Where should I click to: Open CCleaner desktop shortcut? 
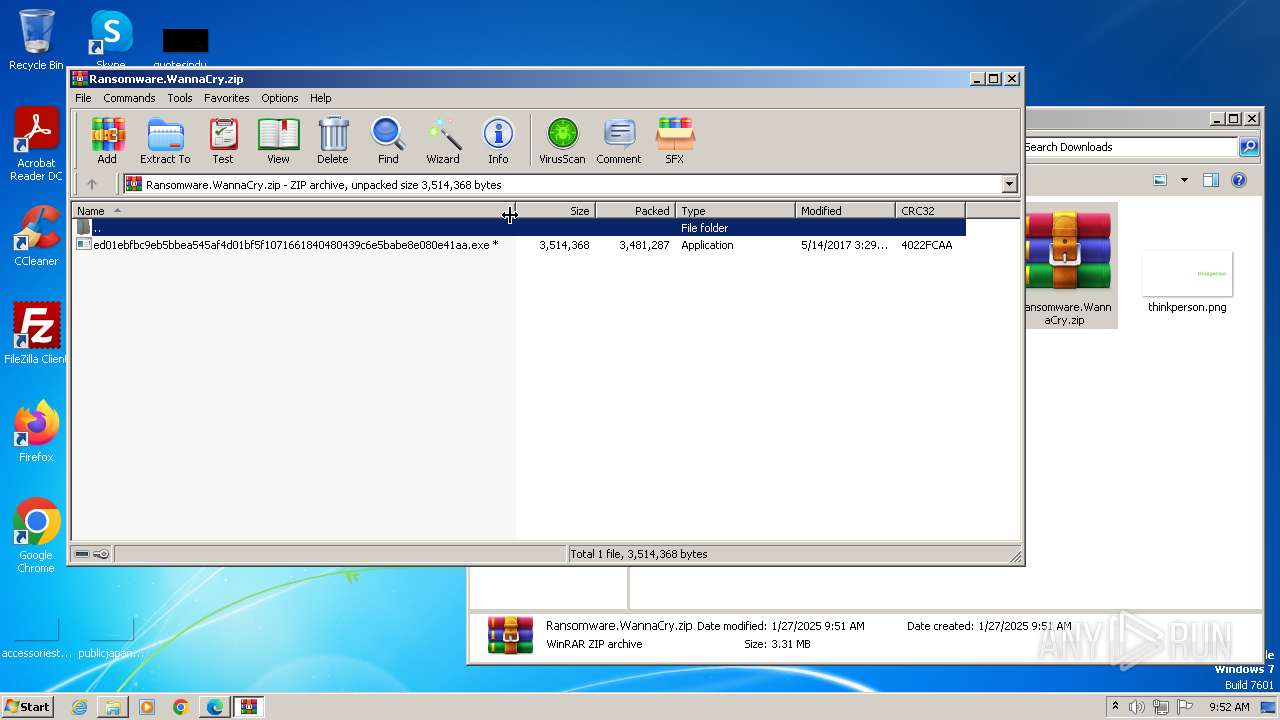tap(36, 236)
